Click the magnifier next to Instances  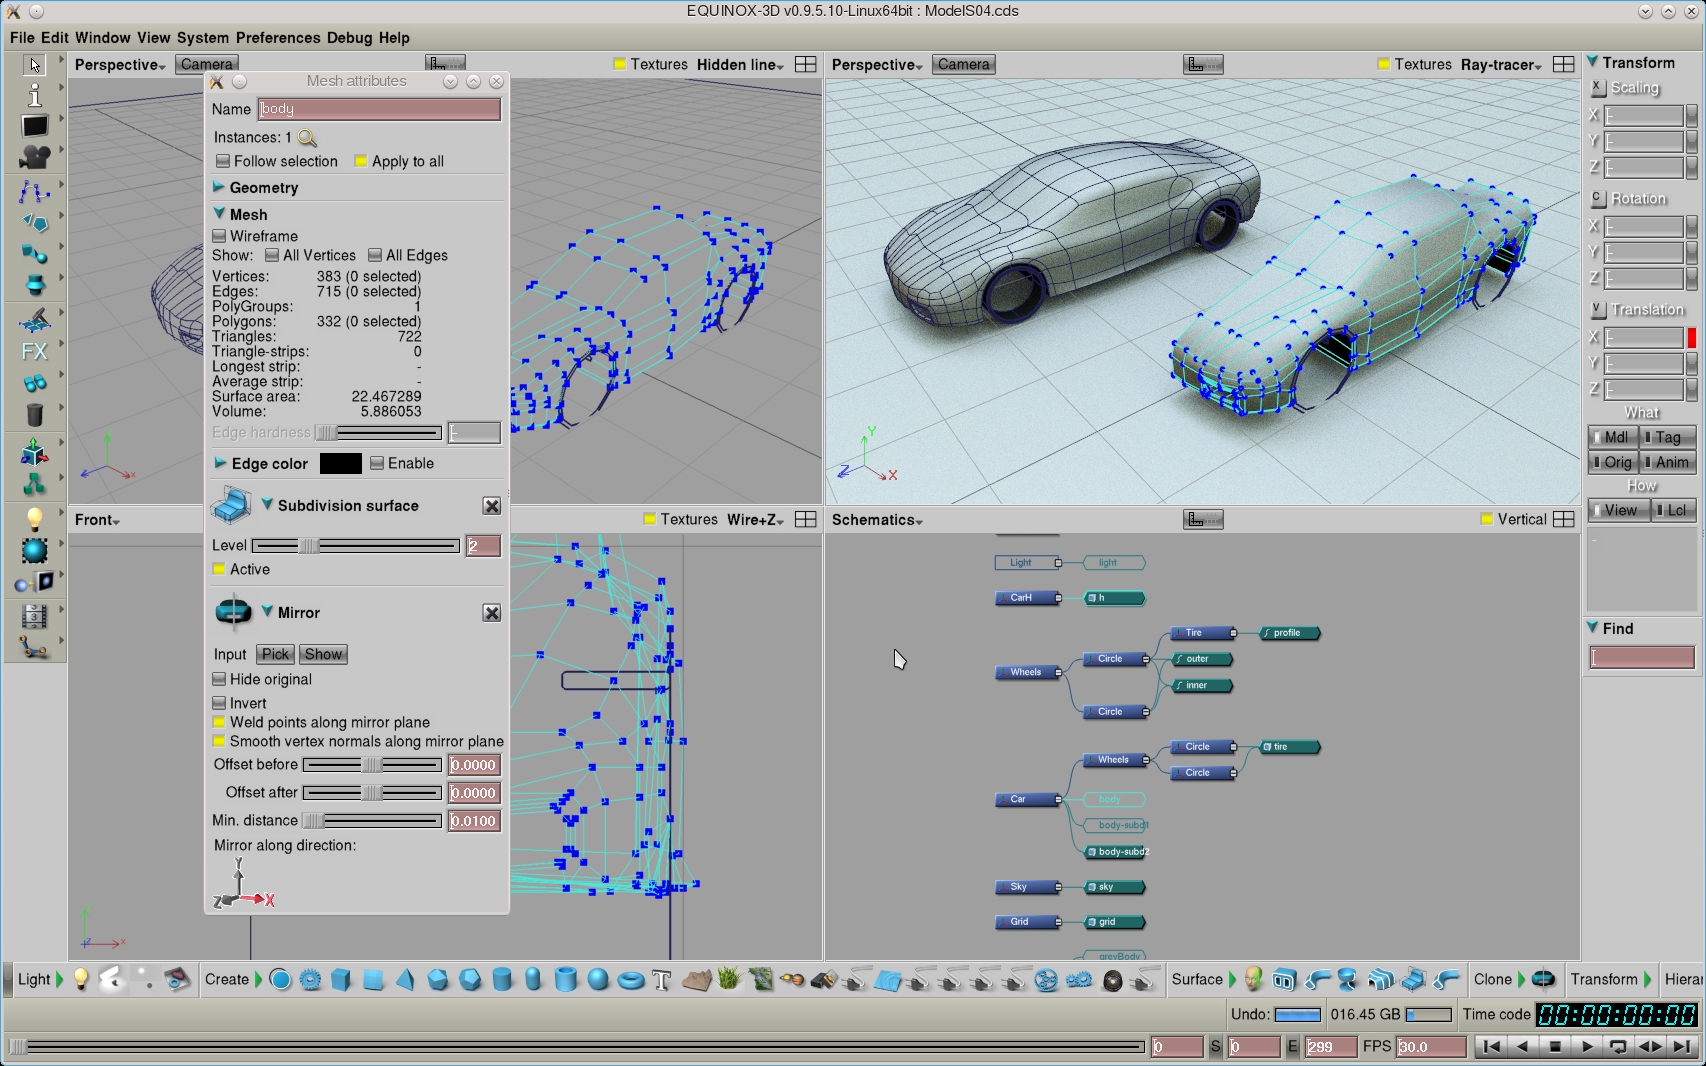(307, 138)
